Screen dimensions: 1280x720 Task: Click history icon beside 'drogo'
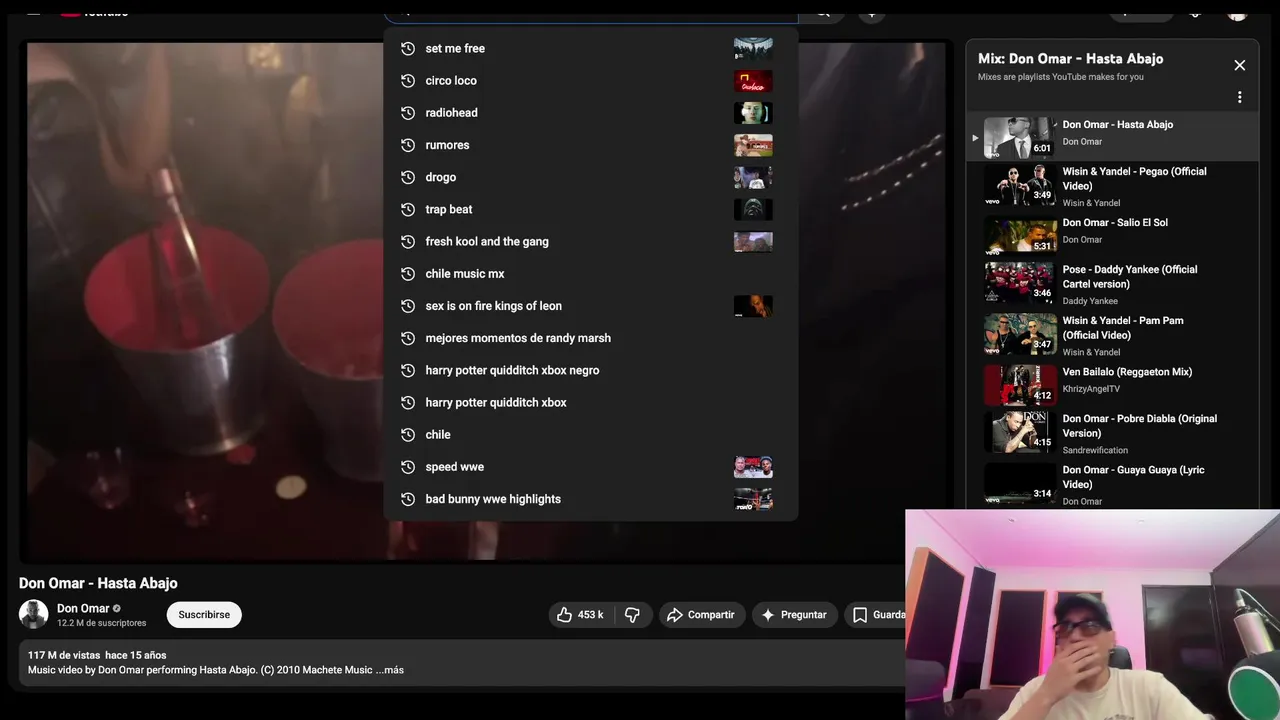(408, 177)
